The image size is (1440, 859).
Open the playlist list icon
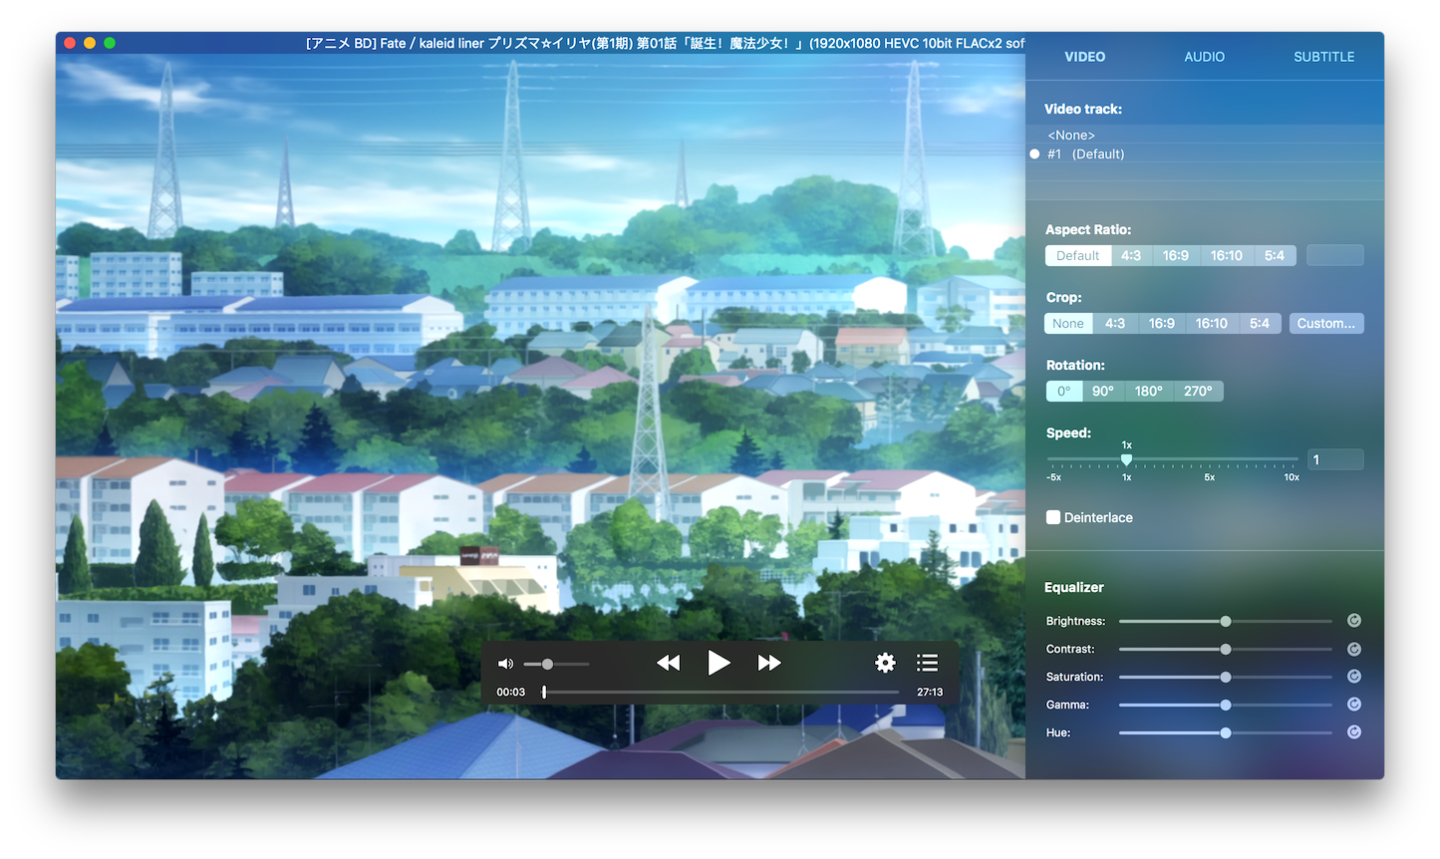927,663
